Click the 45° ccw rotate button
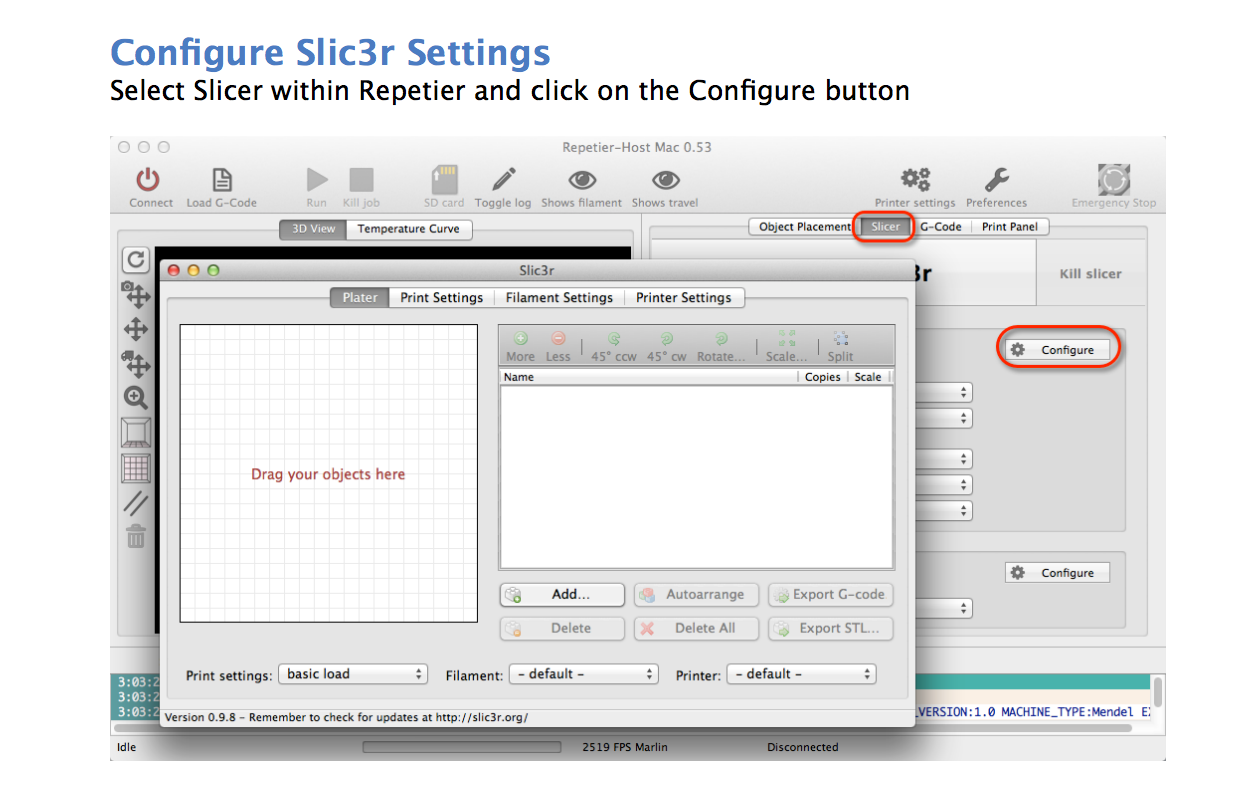1258x802 pixels. (613, 347)
